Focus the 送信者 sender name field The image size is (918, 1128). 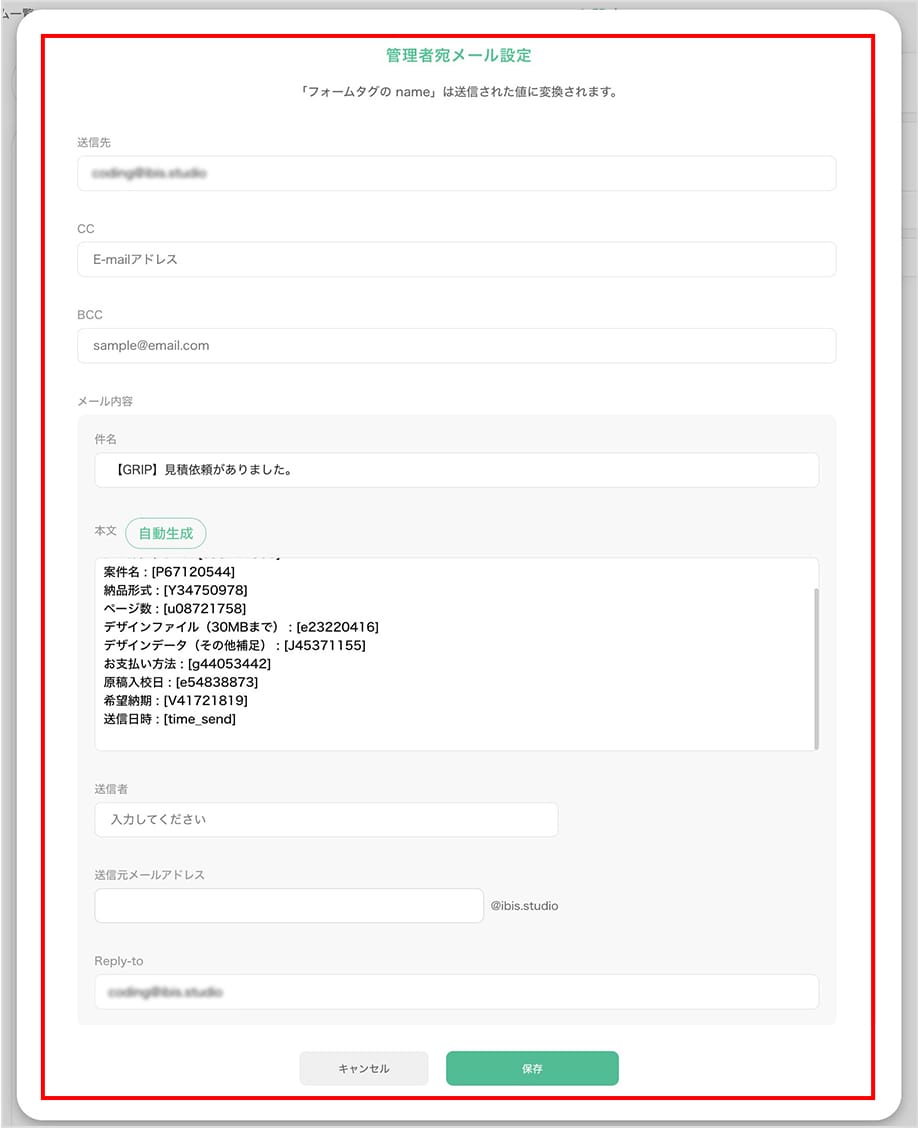(326, 819)
